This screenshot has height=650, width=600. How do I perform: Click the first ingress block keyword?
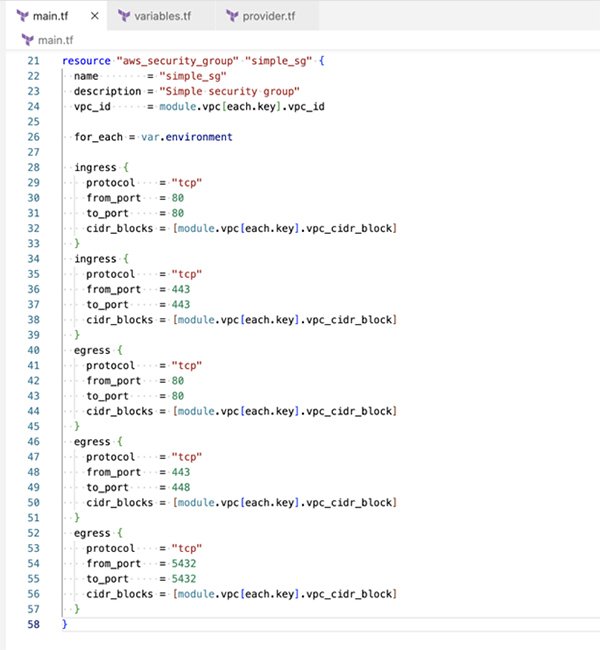point(95,168)
